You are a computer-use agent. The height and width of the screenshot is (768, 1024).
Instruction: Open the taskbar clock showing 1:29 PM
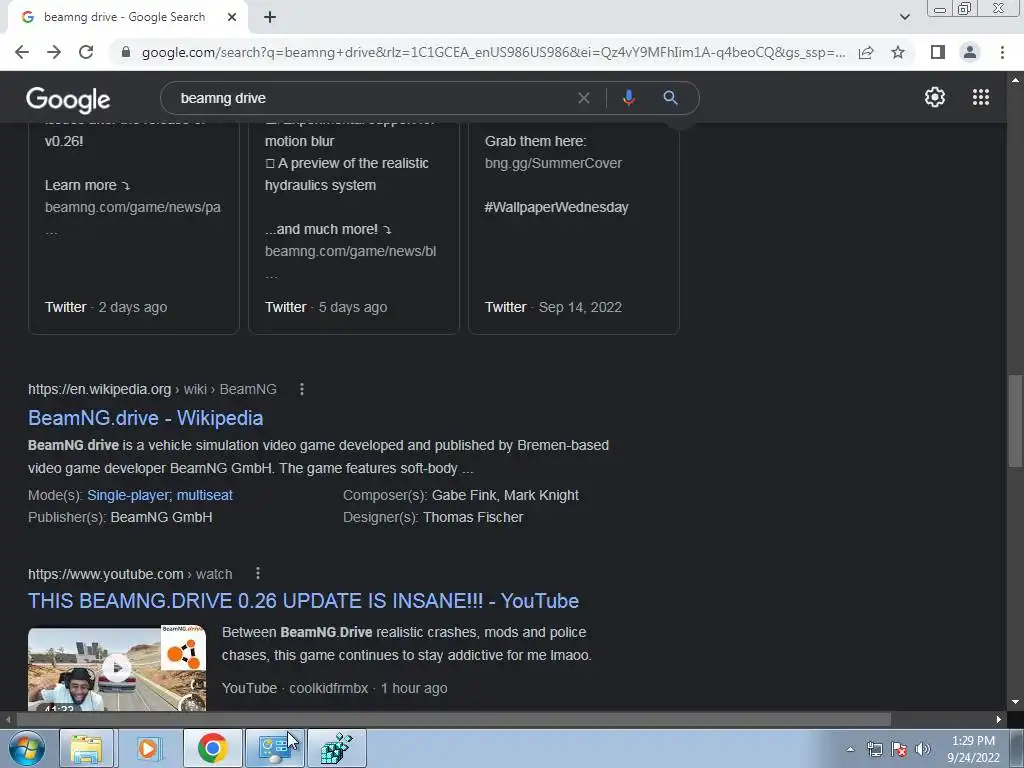[x=973, y=749]
